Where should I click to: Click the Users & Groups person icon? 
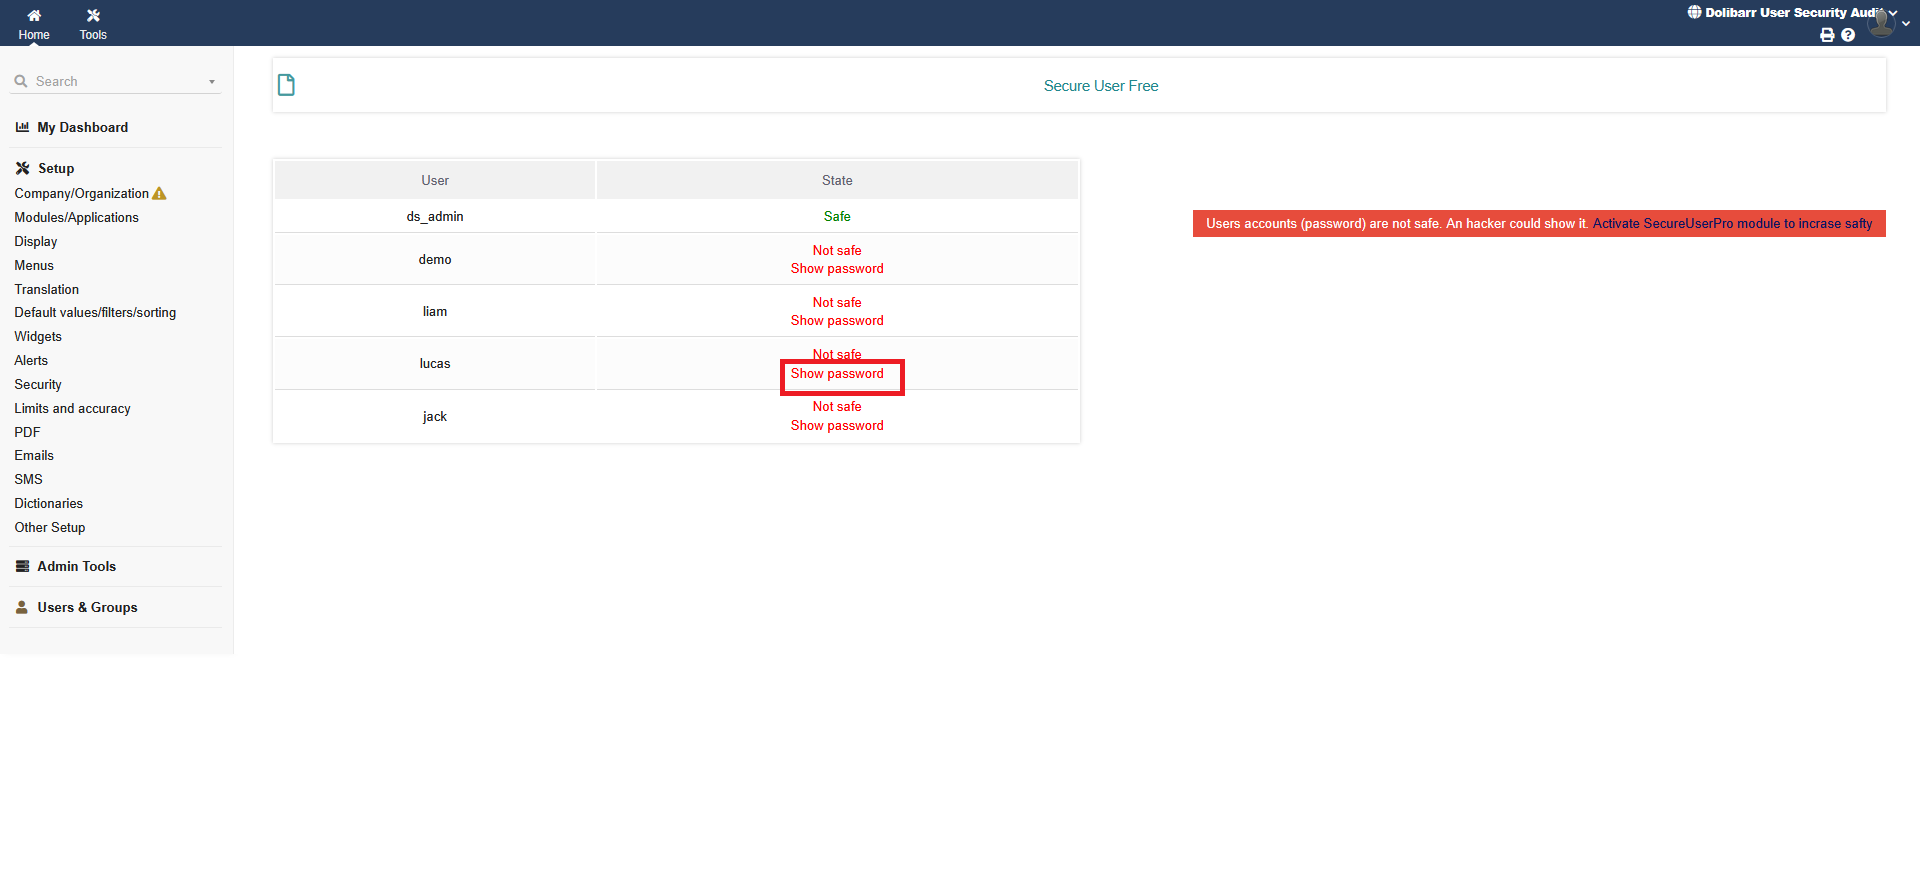click(22, 607)
